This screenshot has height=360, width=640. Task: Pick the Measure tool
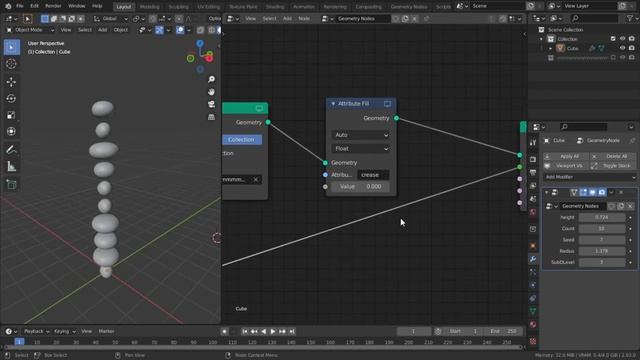click(11, 167)
